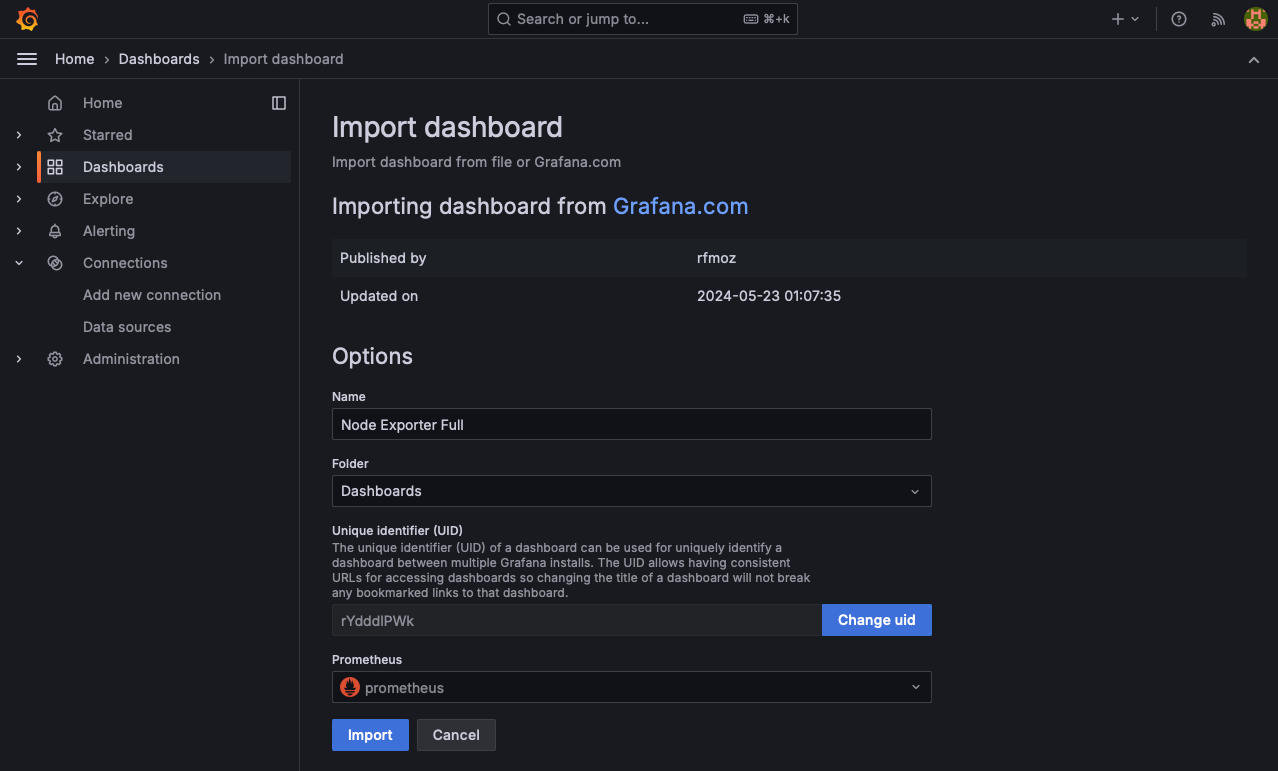Image resolution: width=1278 pixels, height=771 pixels.
Task: Click the Unique identifier (UID) label
Action: pyautogui.click(x=397, y=530)
